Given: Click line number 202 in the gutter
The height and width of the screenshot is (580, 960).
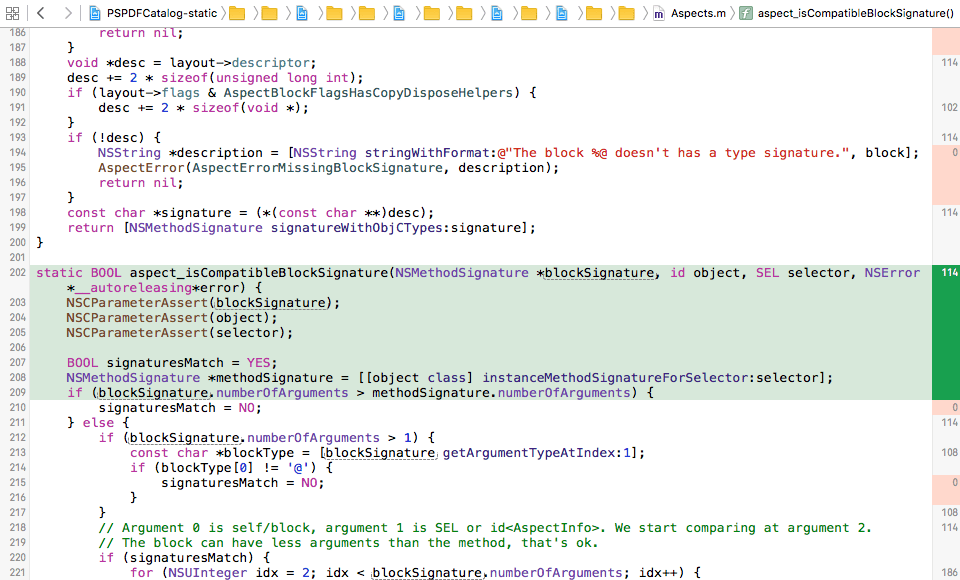Looking at the screenshot, I should pos(16,272).
